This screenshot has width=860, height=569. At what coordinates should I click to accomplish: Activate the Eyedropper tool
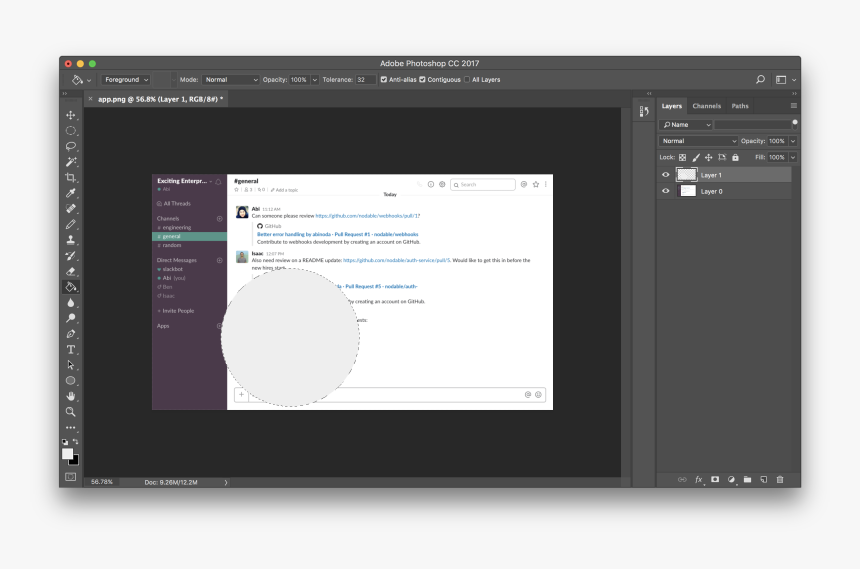click(71, 193)
